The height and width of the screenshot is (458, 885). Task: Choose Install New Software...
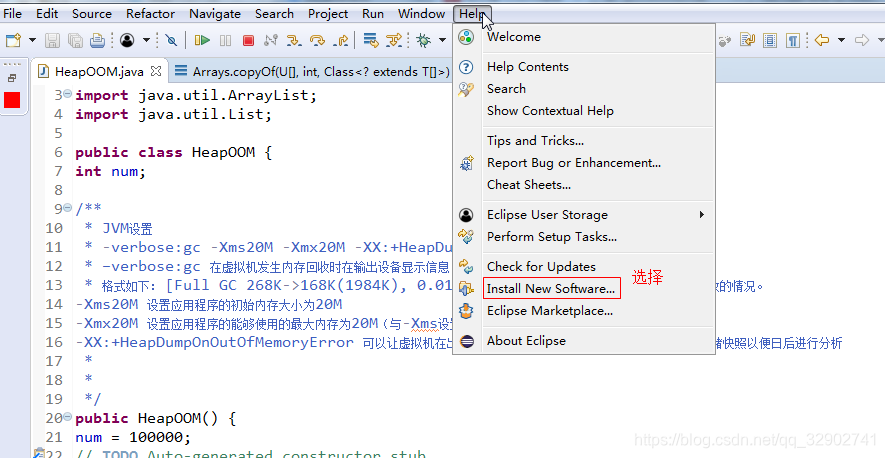click(x=584, y=289)
